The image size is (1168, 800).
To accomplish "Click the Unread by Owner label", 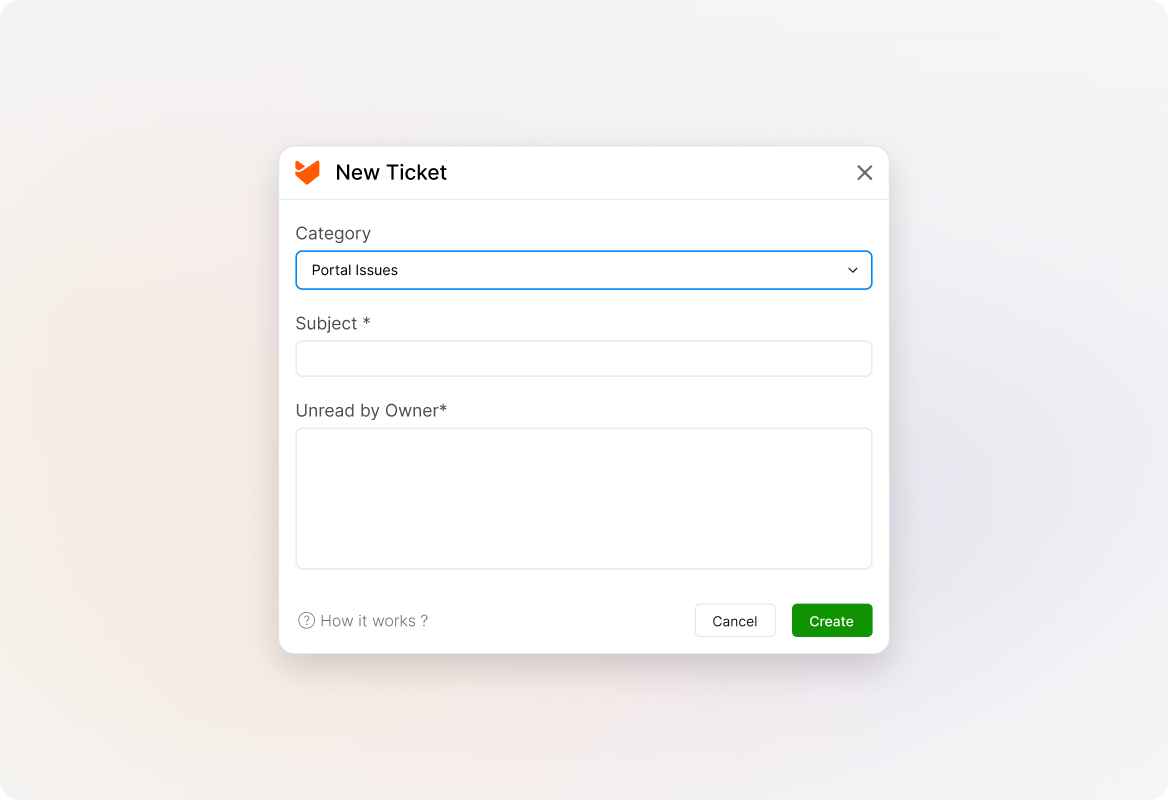I will pos(371,410).
